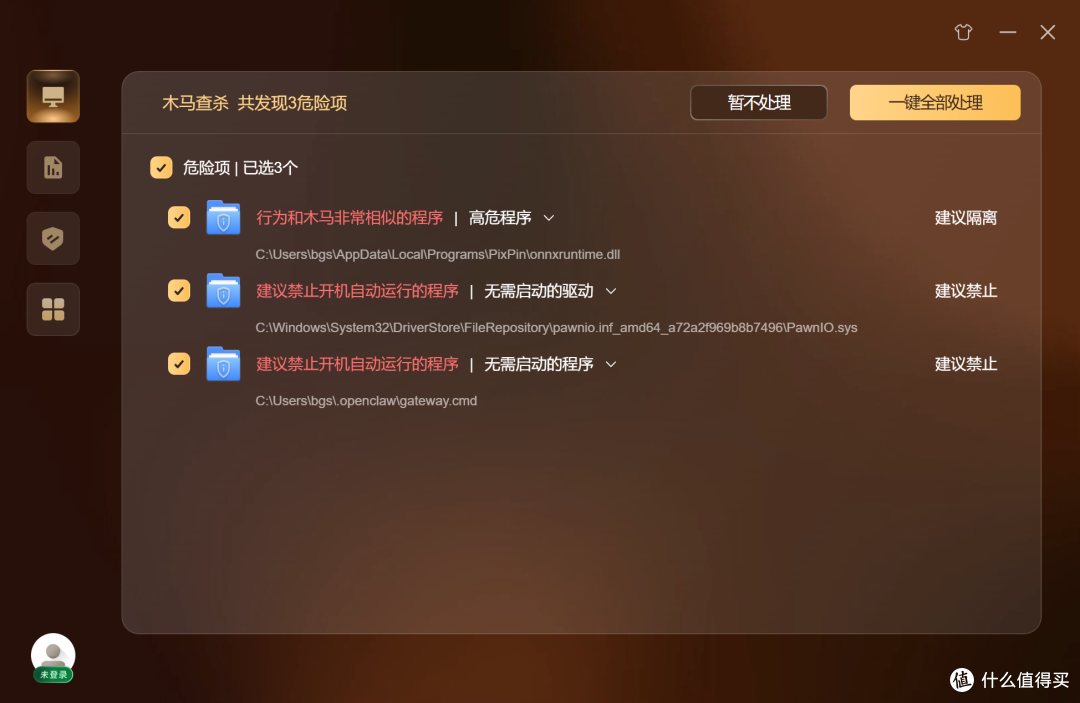Click 建议禁止 for PawnIO.sys driver
This screenshot has height=703, width=1080.
click(966, 291)
